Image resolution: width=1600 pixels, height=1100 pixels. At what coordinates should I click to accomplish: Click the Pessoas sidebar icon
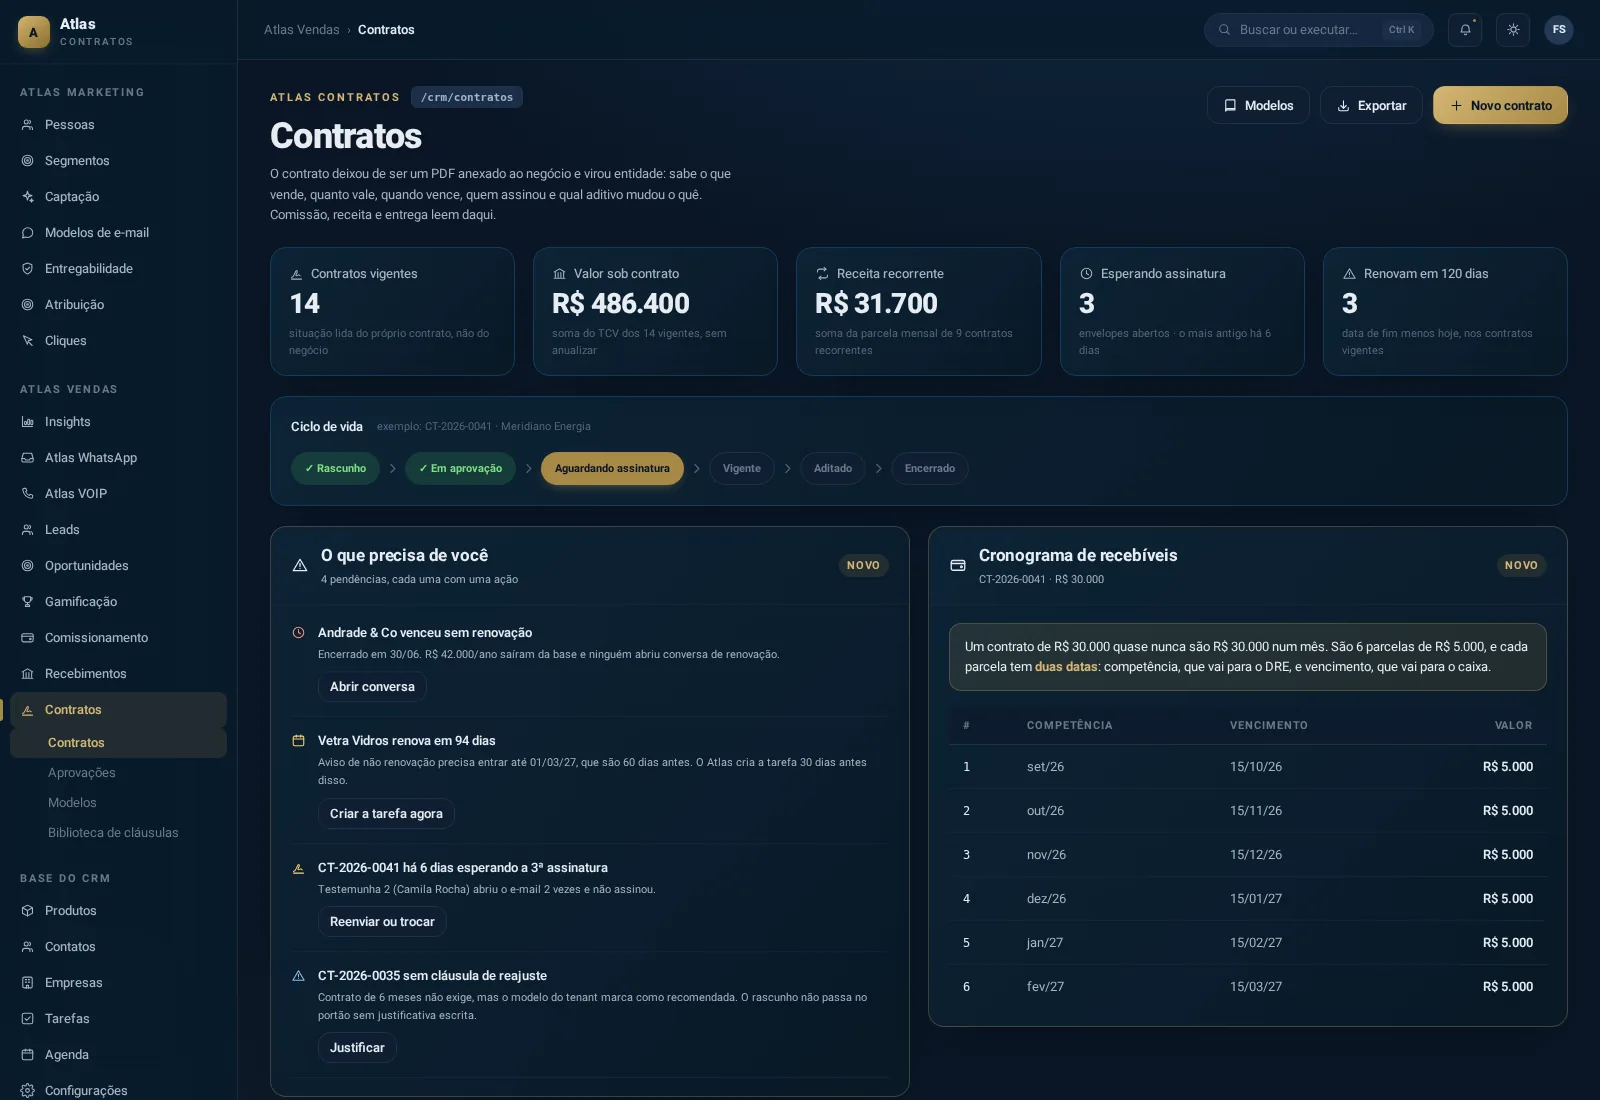tap(28, 125)
